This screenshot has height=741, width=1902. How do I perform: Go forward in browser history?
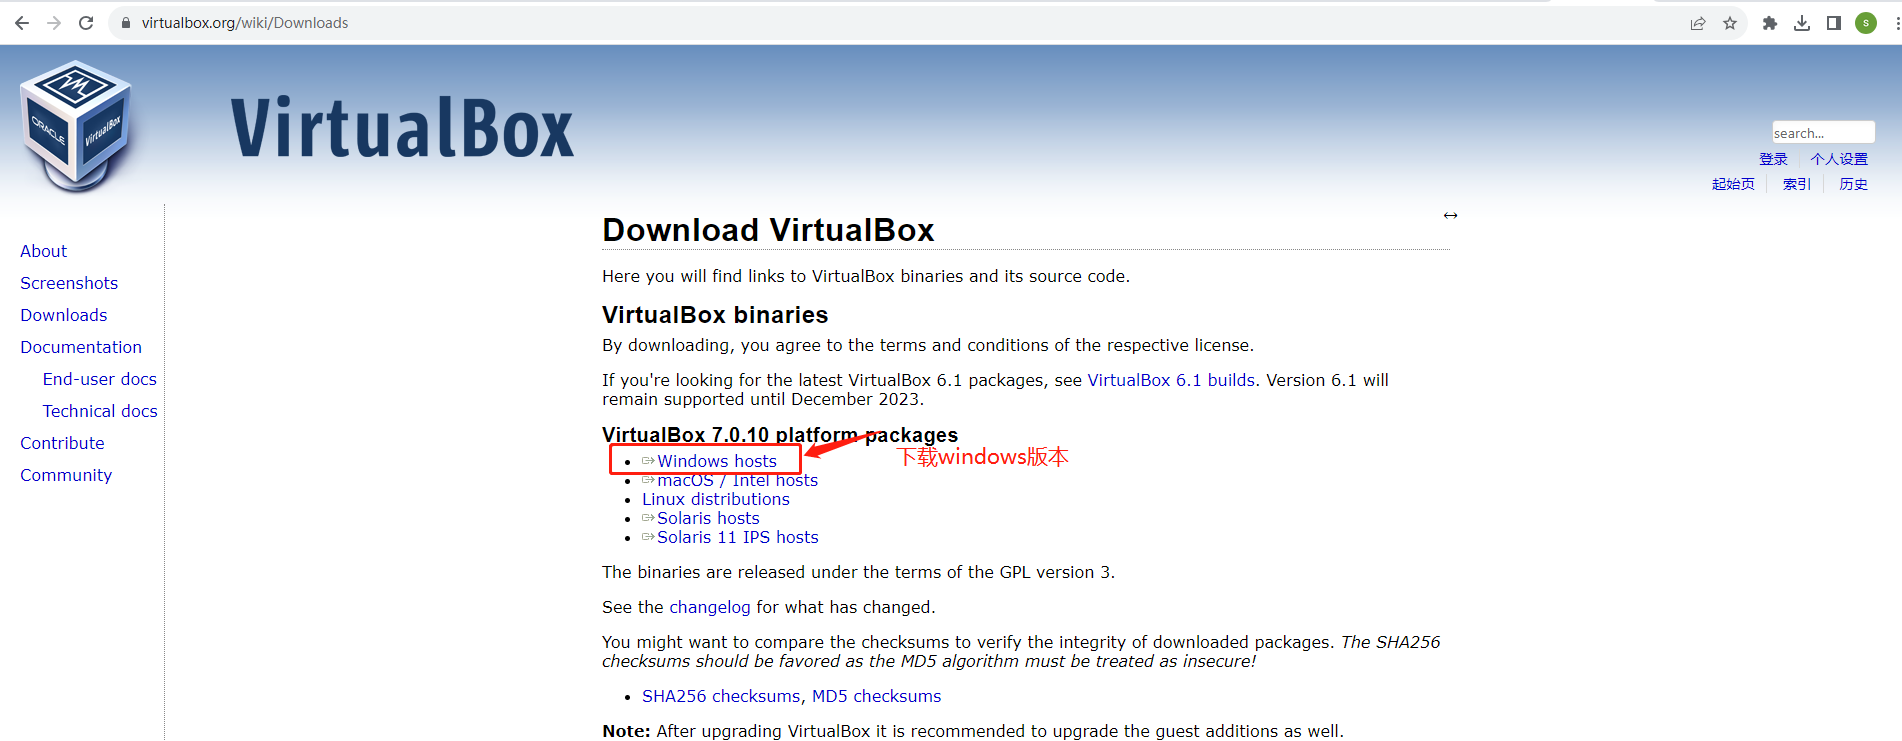[x=54, y=23]
